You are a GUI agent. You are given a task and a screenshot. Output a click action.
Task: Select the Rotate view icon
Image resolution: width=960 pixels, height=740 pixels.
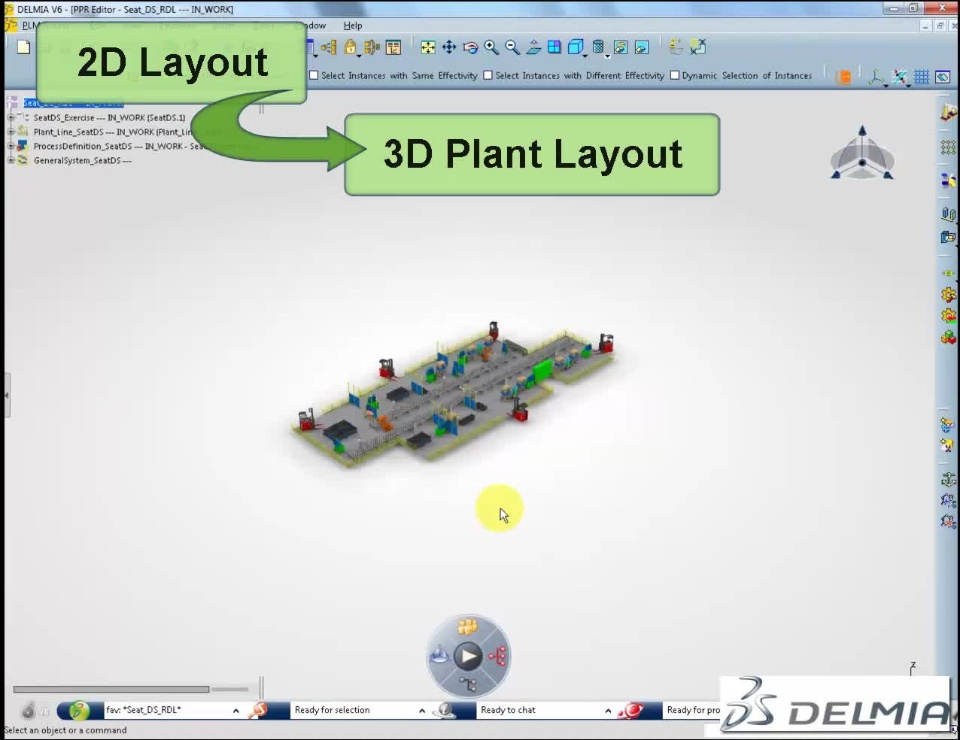pos(470,47)
